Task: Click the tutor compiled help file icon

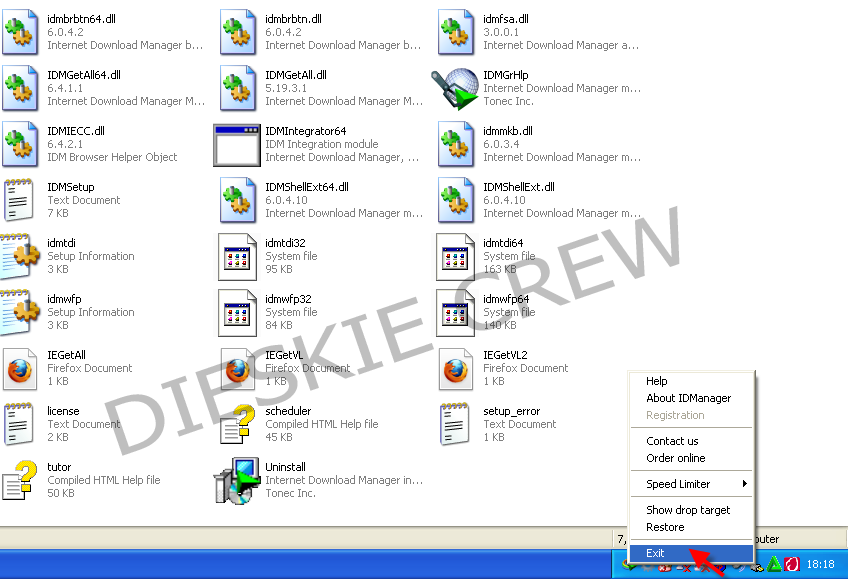Action: (x=19, y=480)
